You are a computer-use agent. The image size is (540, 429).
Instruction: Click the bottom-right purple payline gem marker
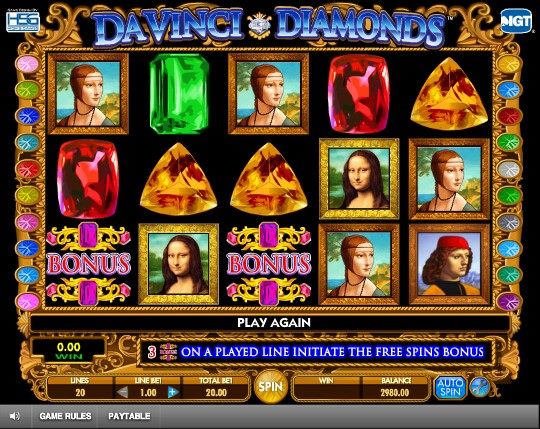click(509, 302)
